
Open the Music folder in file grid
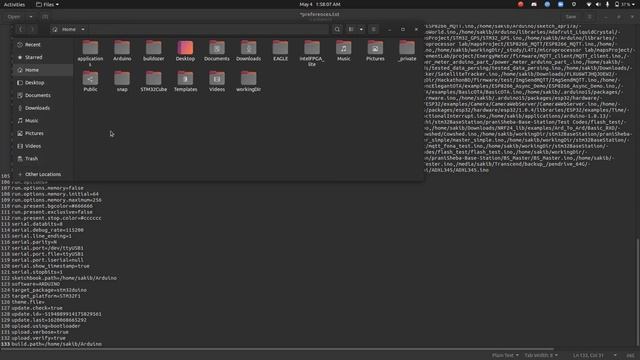[x=344, y=51]
